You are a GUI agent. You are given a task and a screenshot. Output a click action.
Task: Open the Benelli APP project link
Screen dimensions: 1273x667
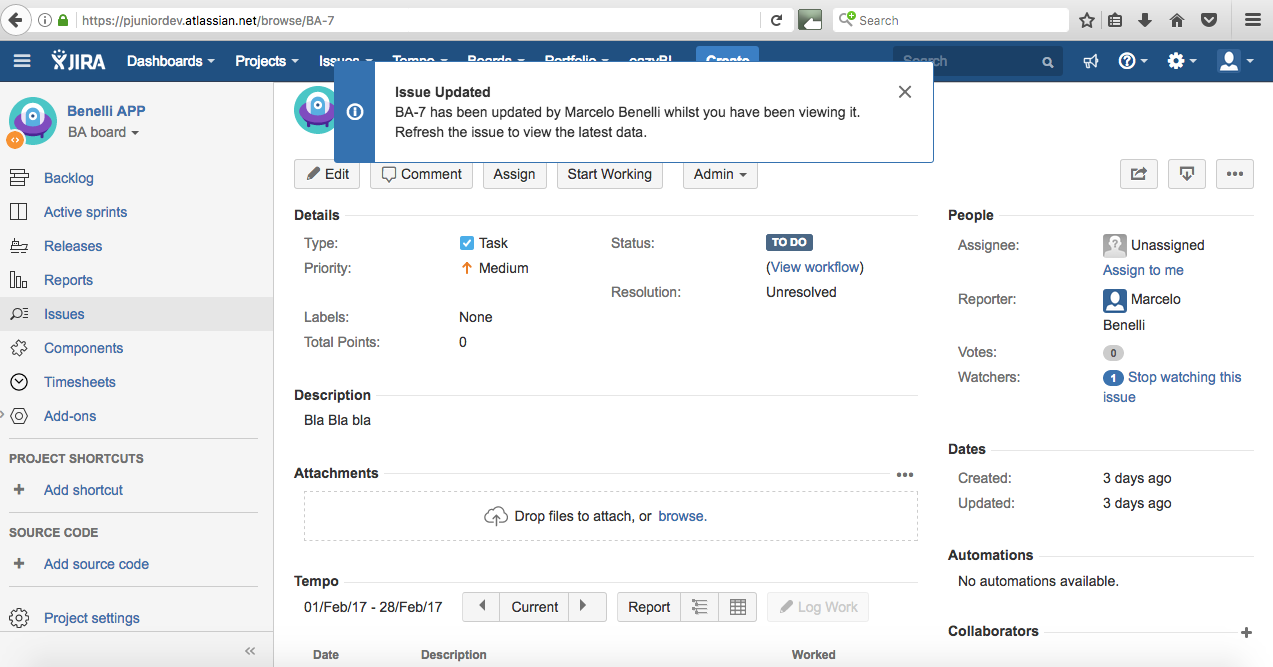[106, 111]
